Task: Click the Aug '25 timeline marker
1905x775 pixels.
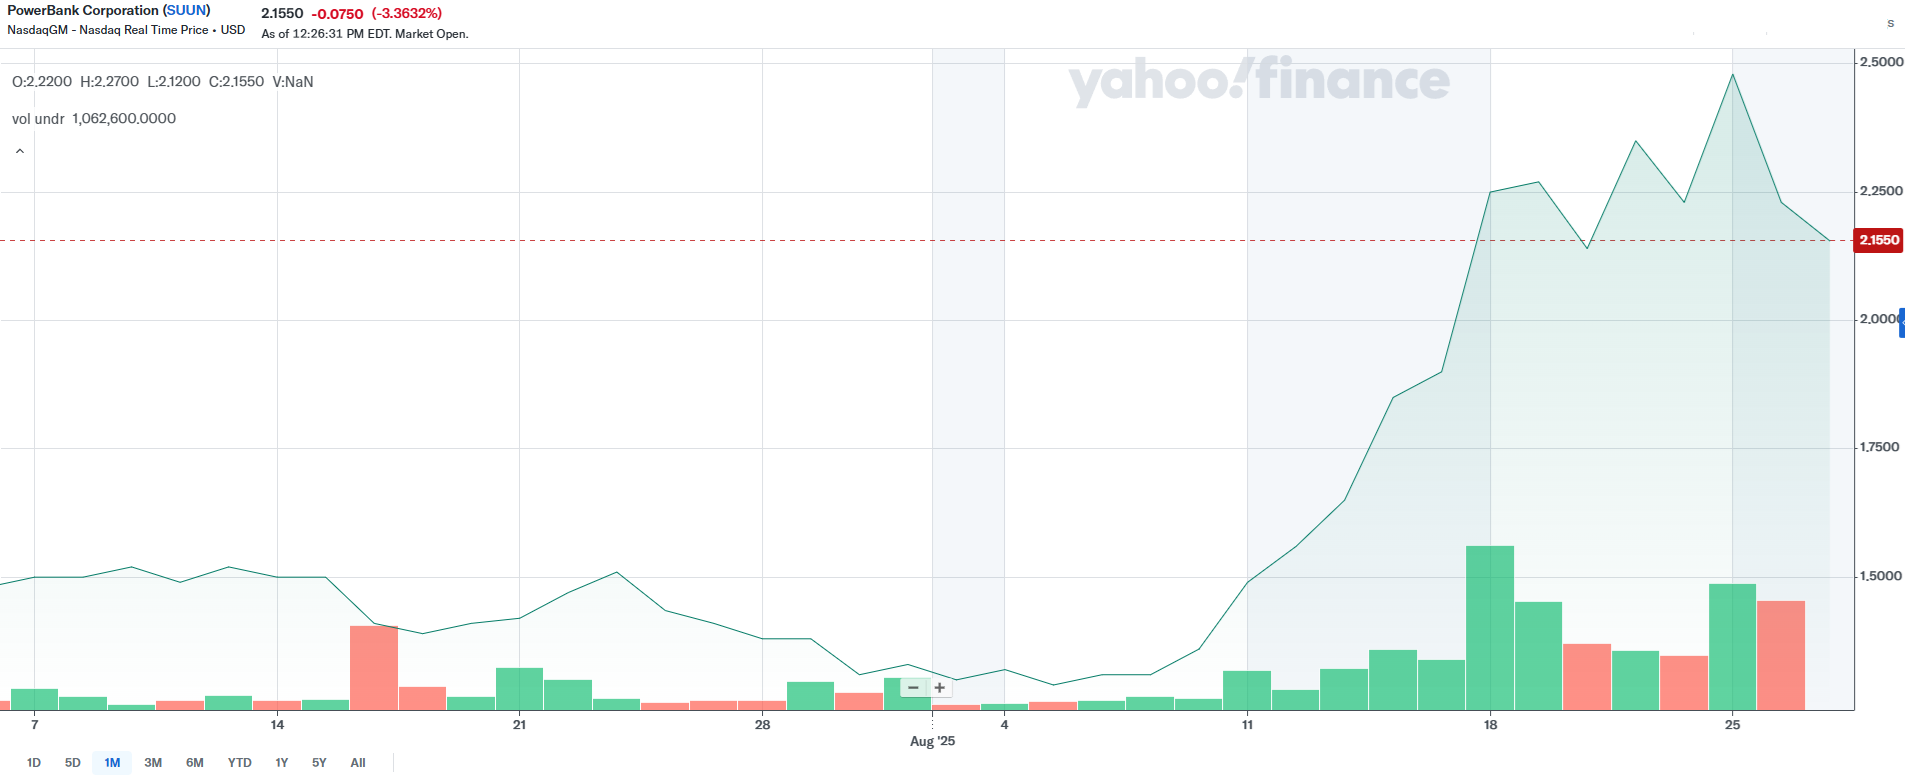Action: (x=932, y=741)
